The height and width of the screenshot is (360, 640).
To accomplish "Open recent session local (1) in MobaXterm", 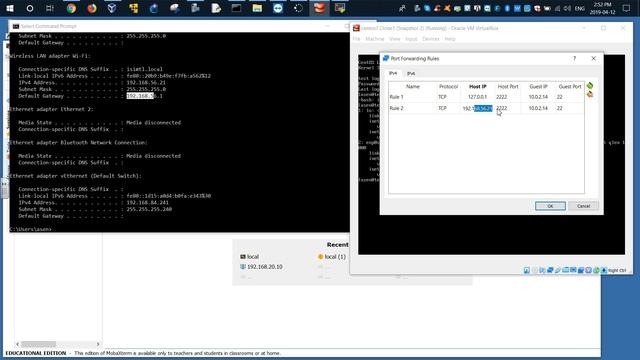I will click(332, 257).
